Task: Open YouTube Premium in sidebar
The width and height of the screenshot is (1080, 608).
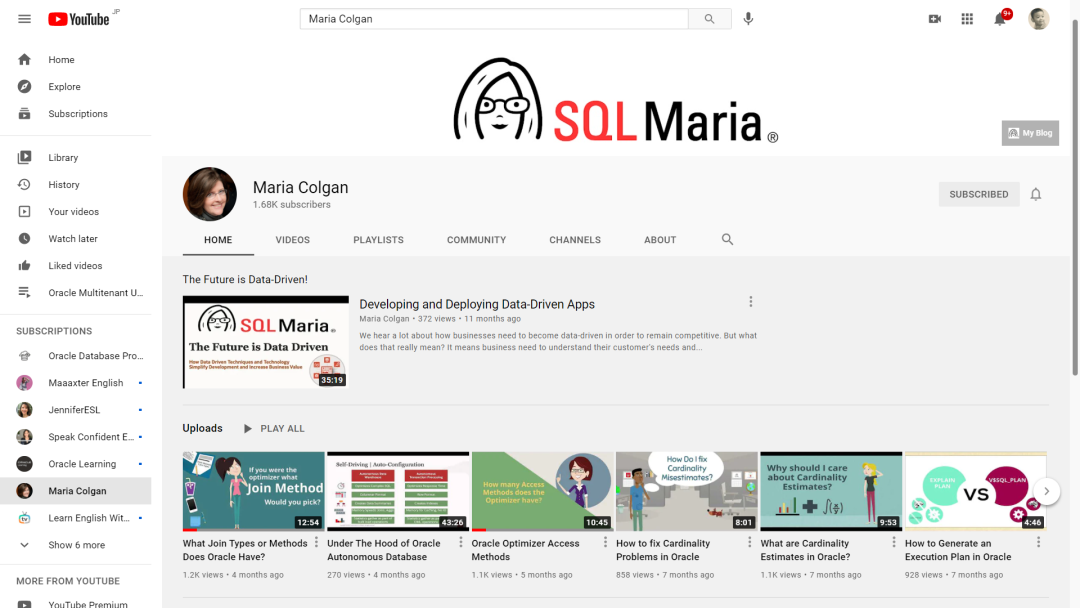Action: [x=76, y=604]
